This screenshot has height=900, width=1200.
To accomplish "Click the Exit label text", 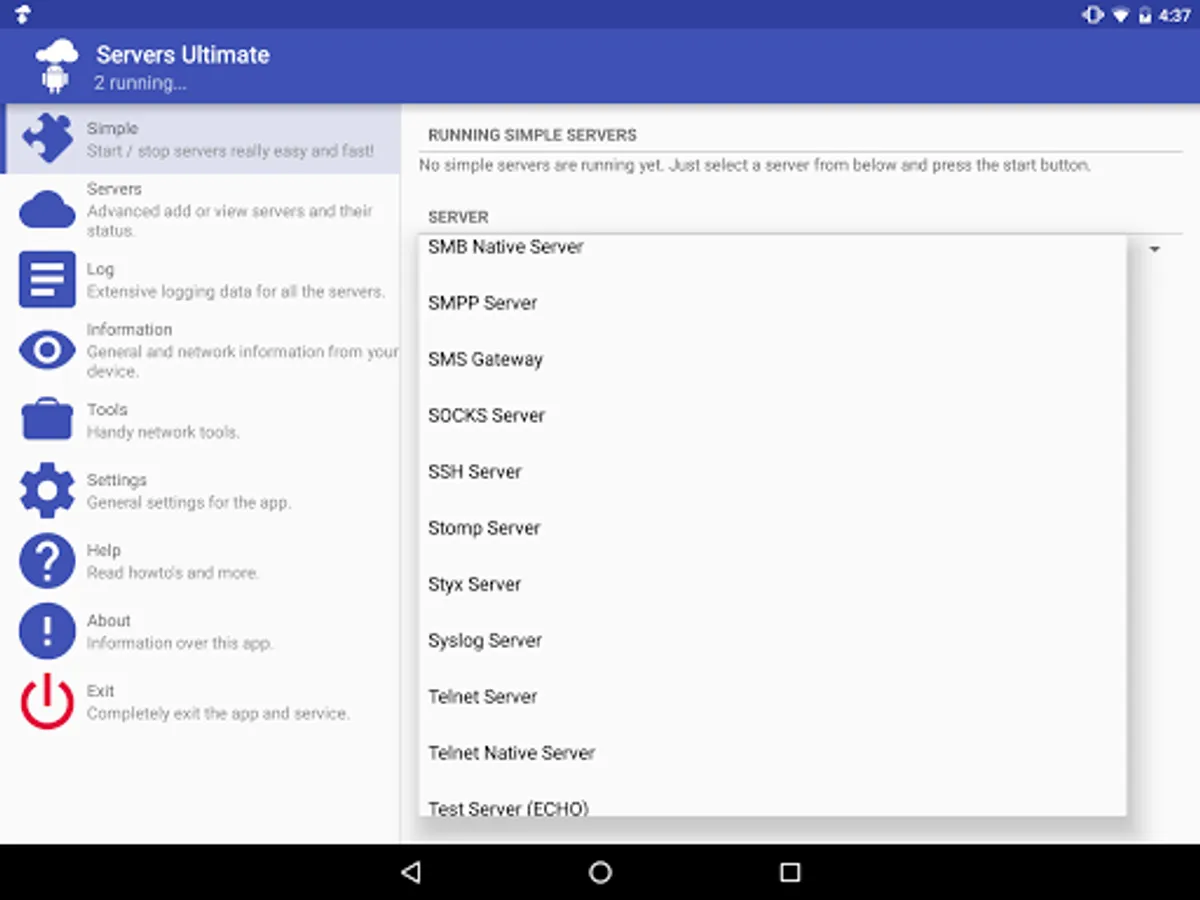I will tap(100, 690).
